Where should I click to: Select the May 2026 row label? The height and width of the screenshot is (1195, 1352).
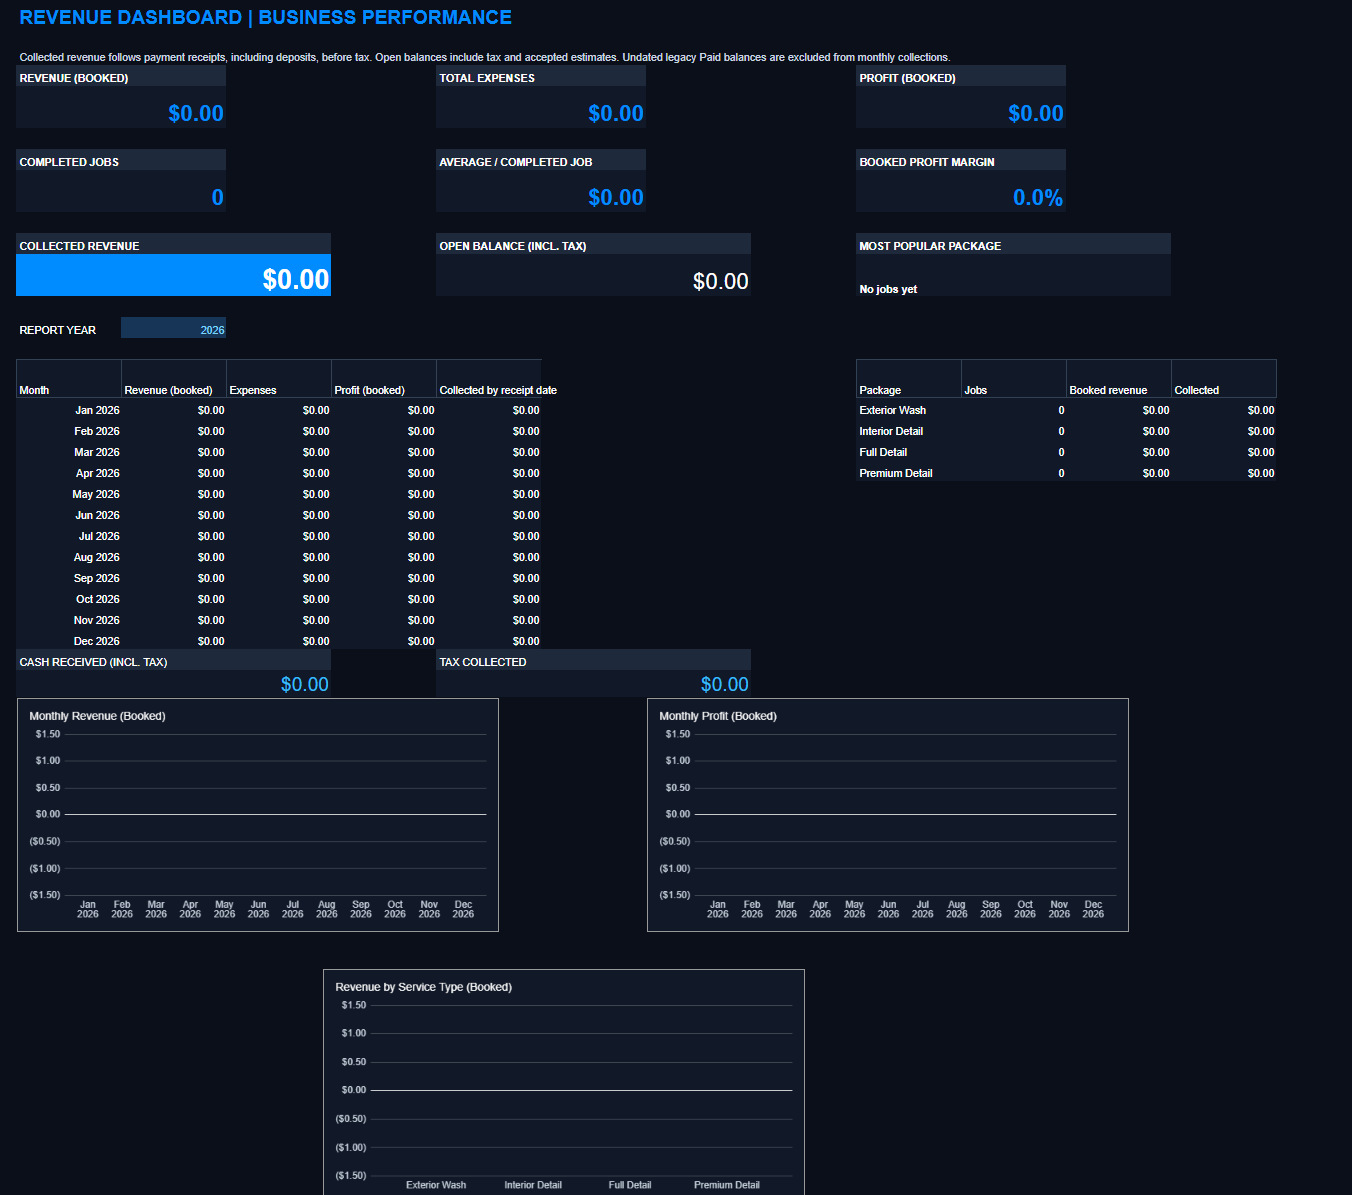pos(96,494)
